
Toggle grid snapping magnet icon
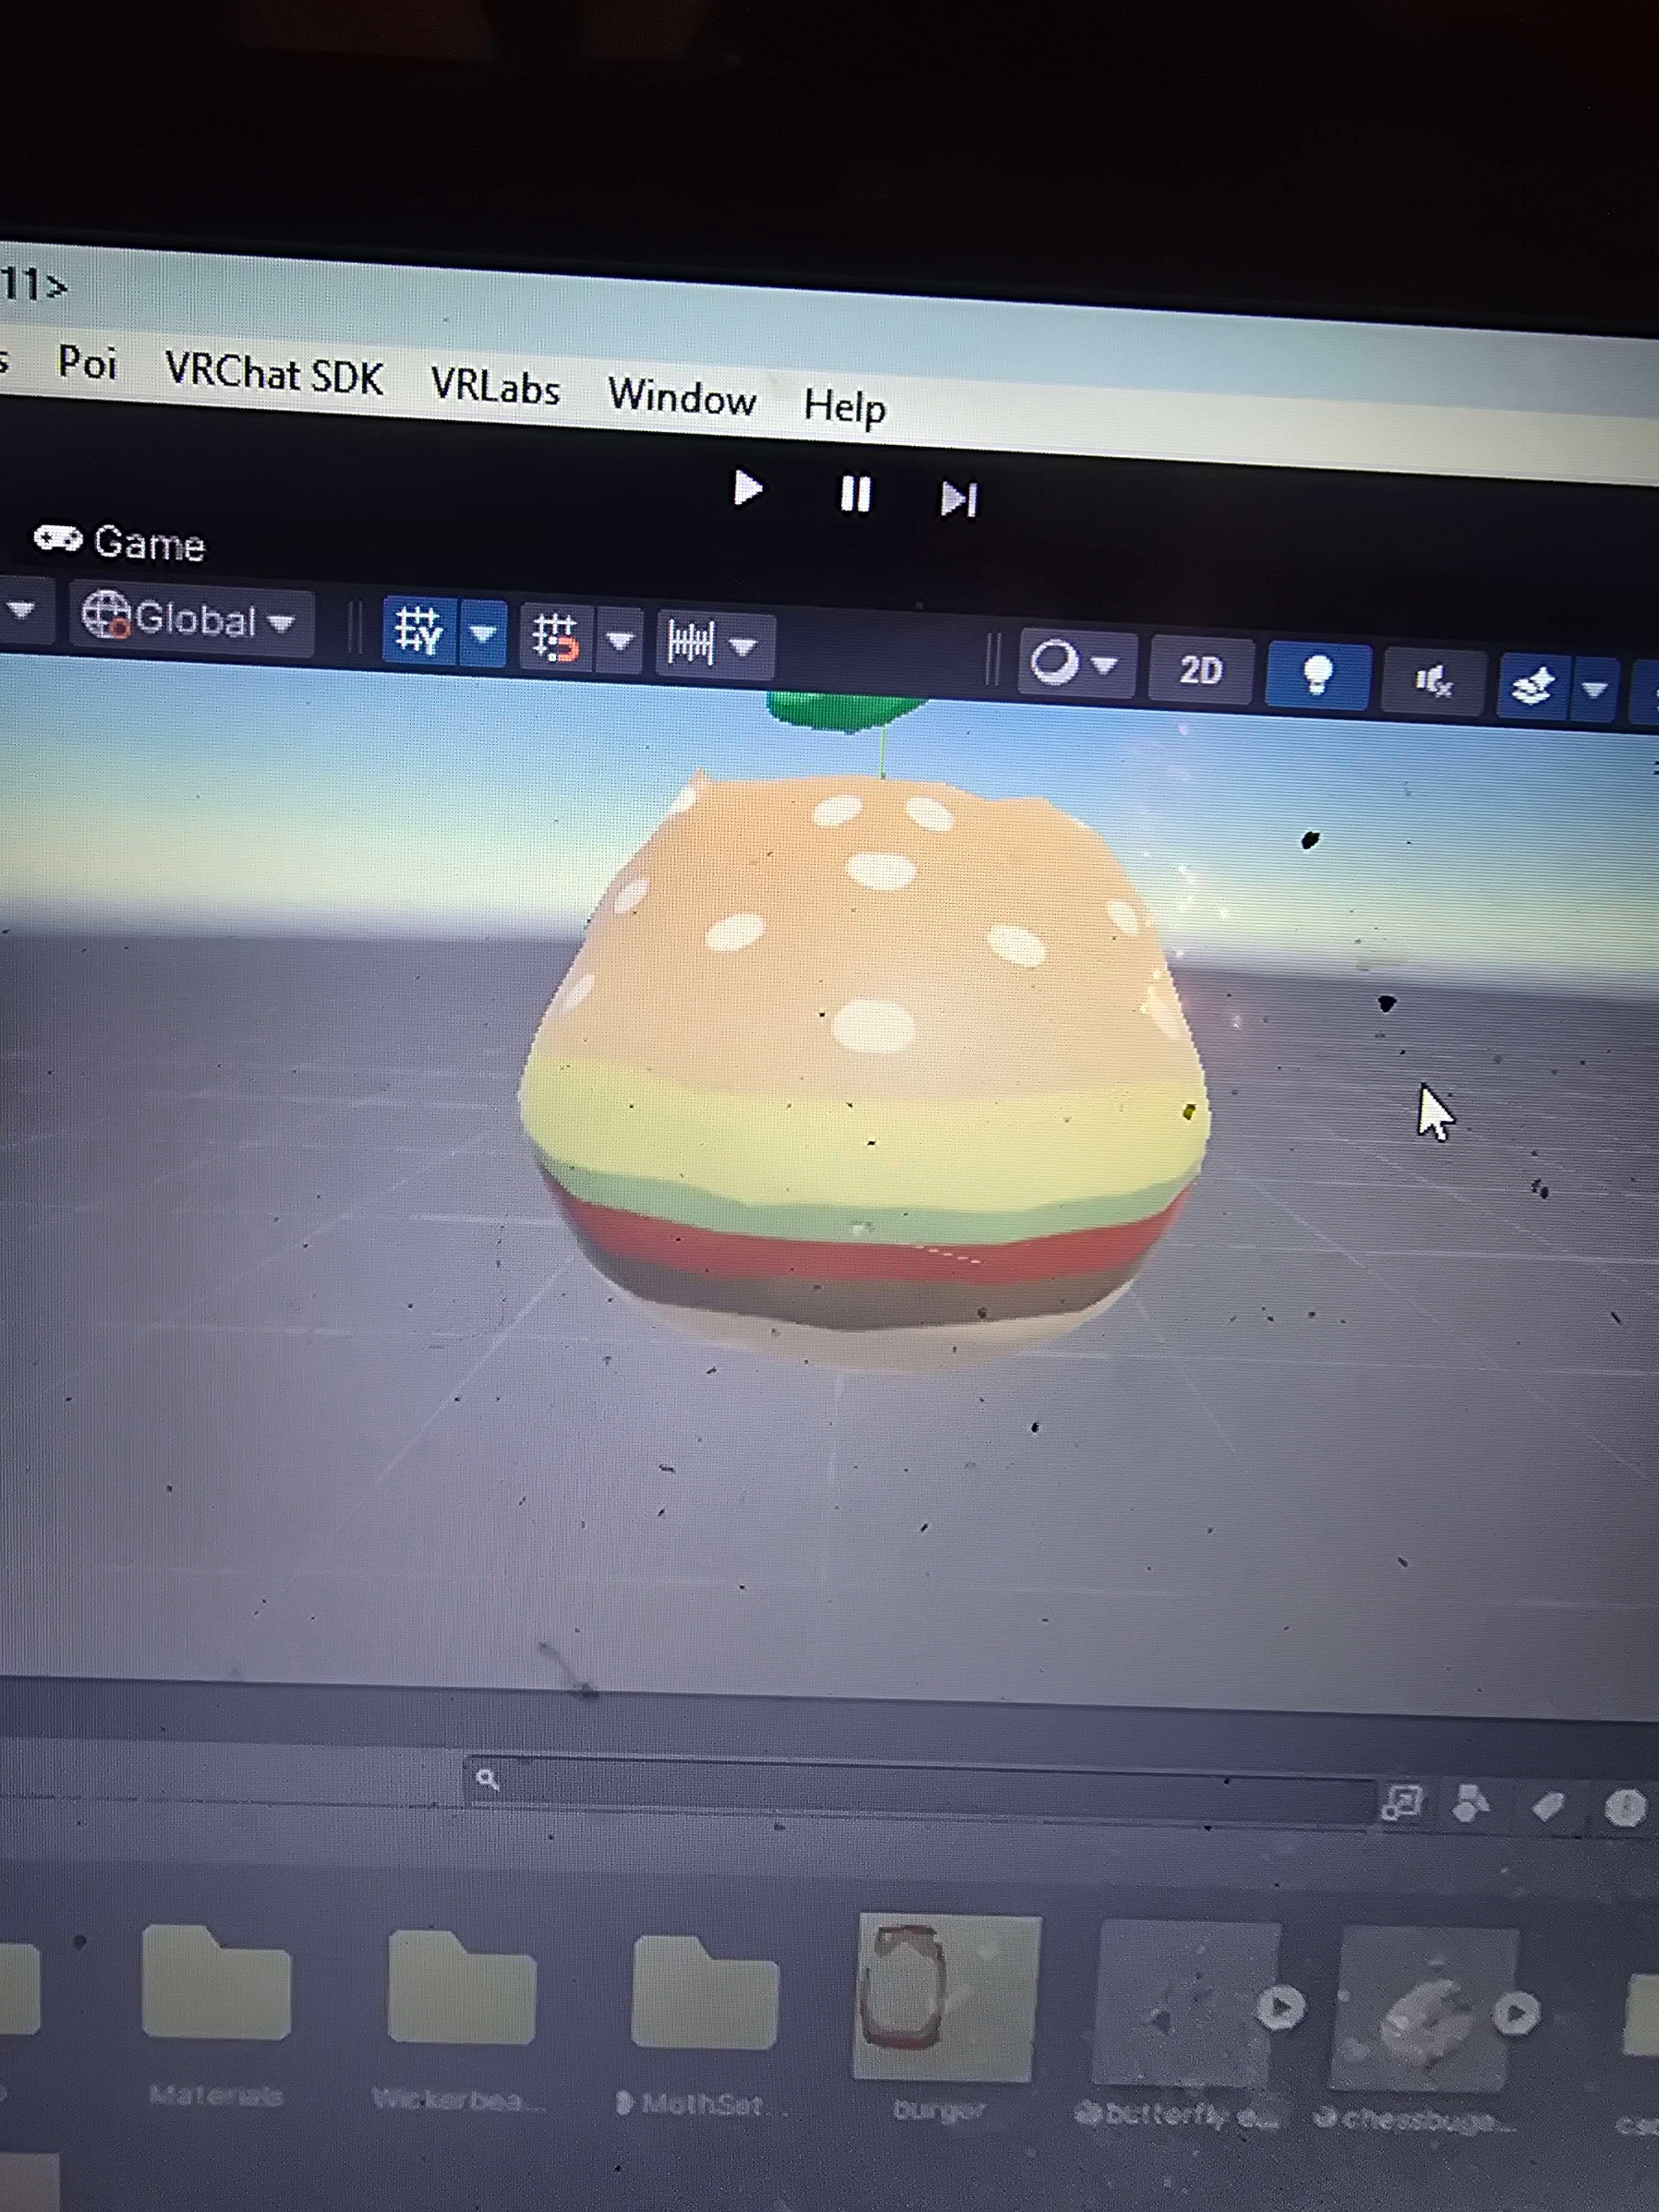(556, 638)
